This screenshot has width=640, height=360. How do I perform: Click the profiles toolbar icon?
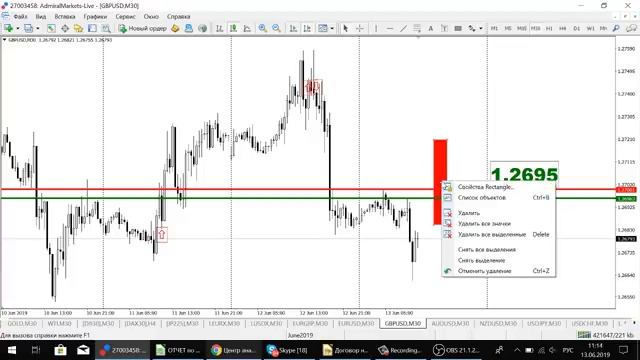tap(28, 28)
